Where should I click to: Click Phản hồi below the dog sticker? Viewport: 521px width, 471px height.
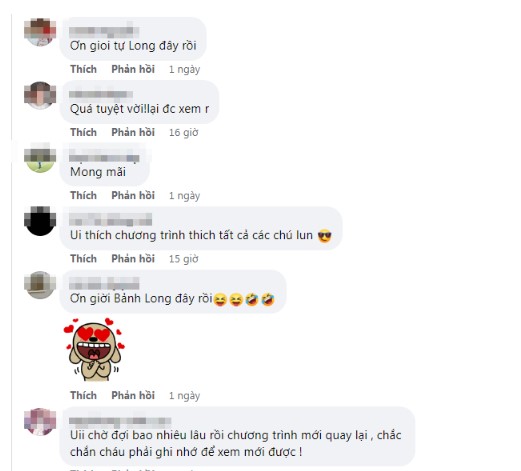[133, 395]
